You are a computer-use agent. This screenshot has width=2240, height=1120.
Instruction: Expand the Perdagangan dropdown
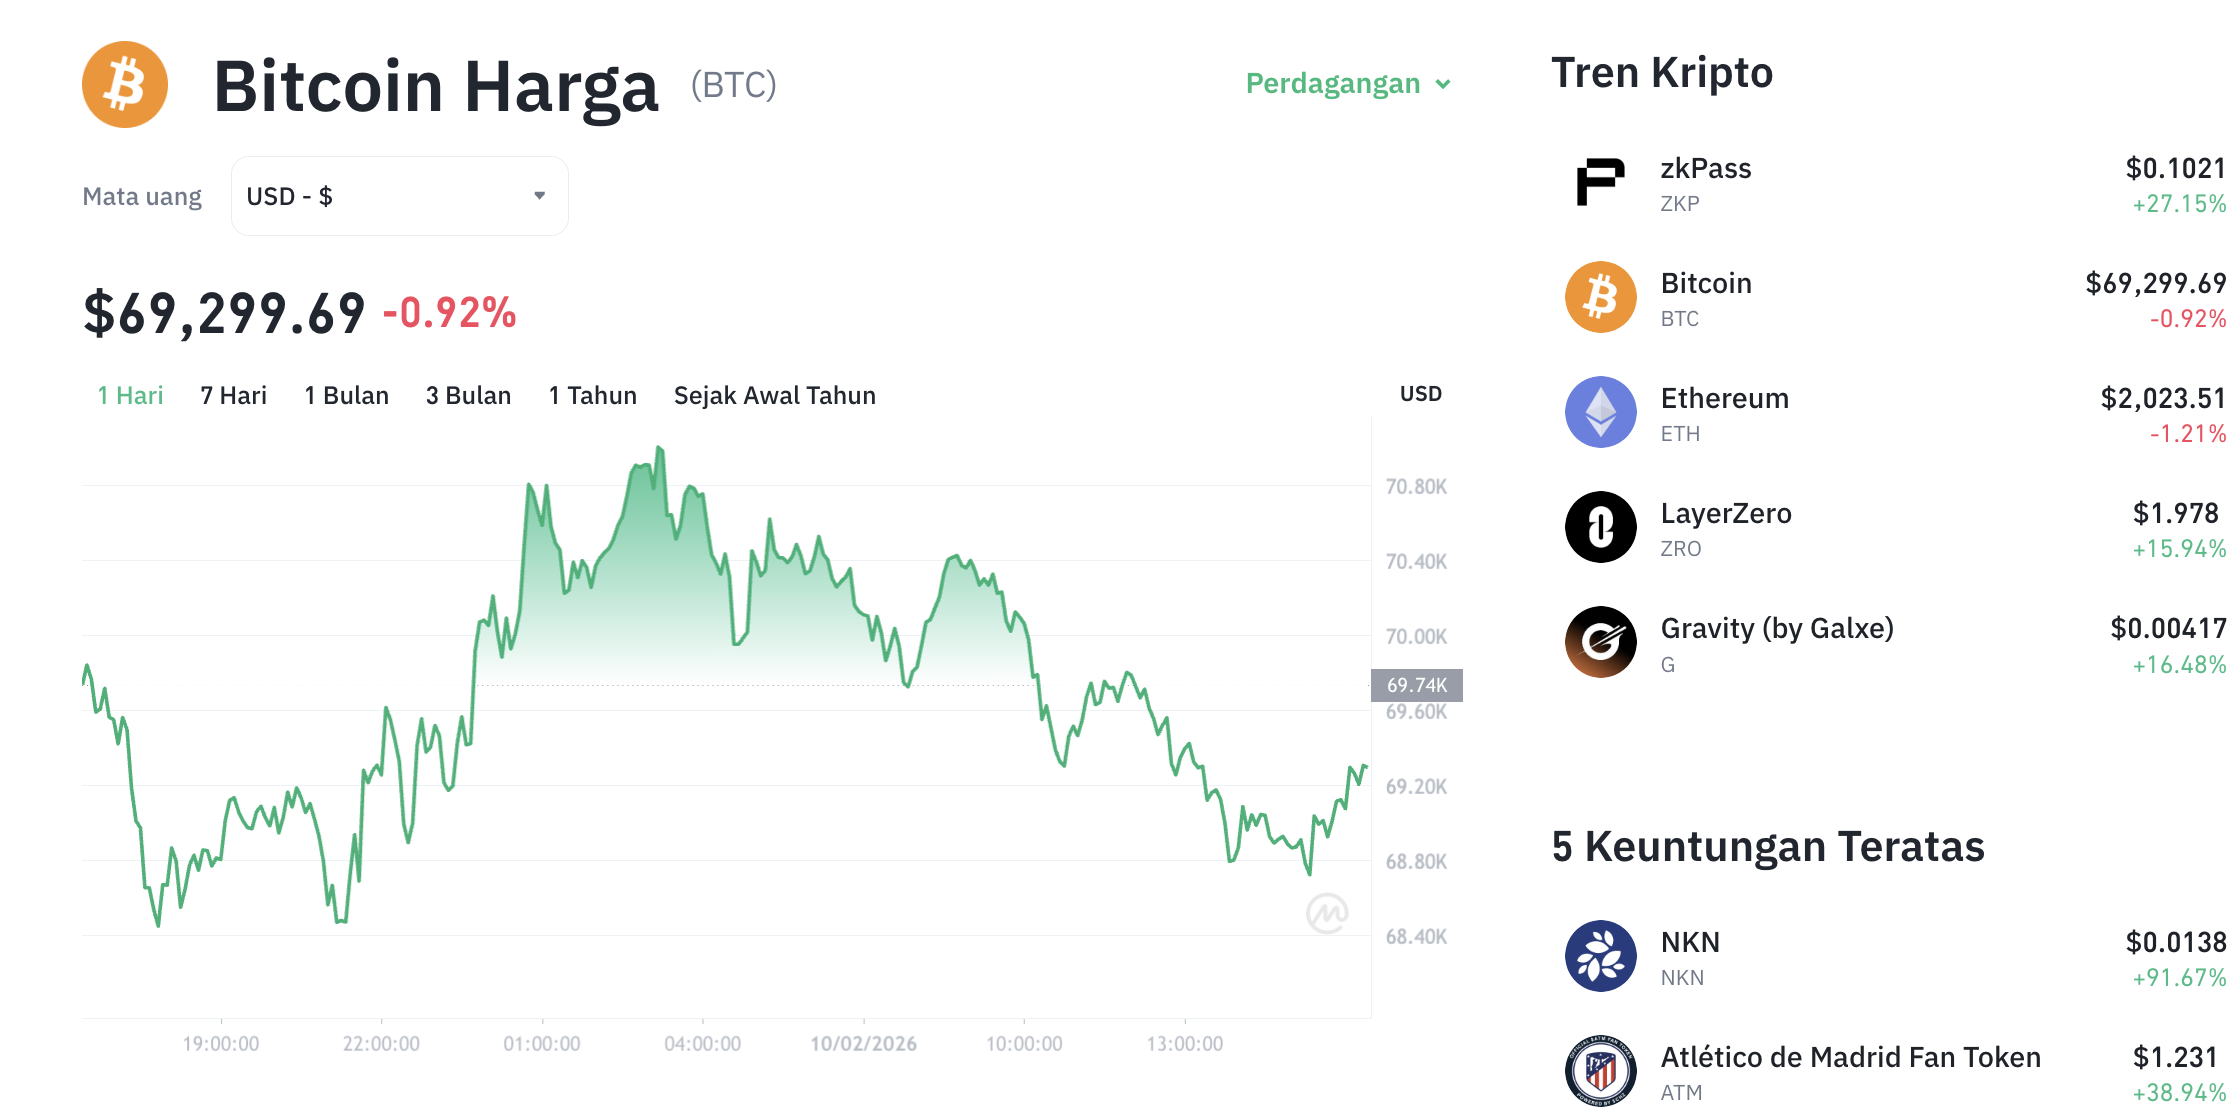pyautogui.click(x=1347, y=84)
